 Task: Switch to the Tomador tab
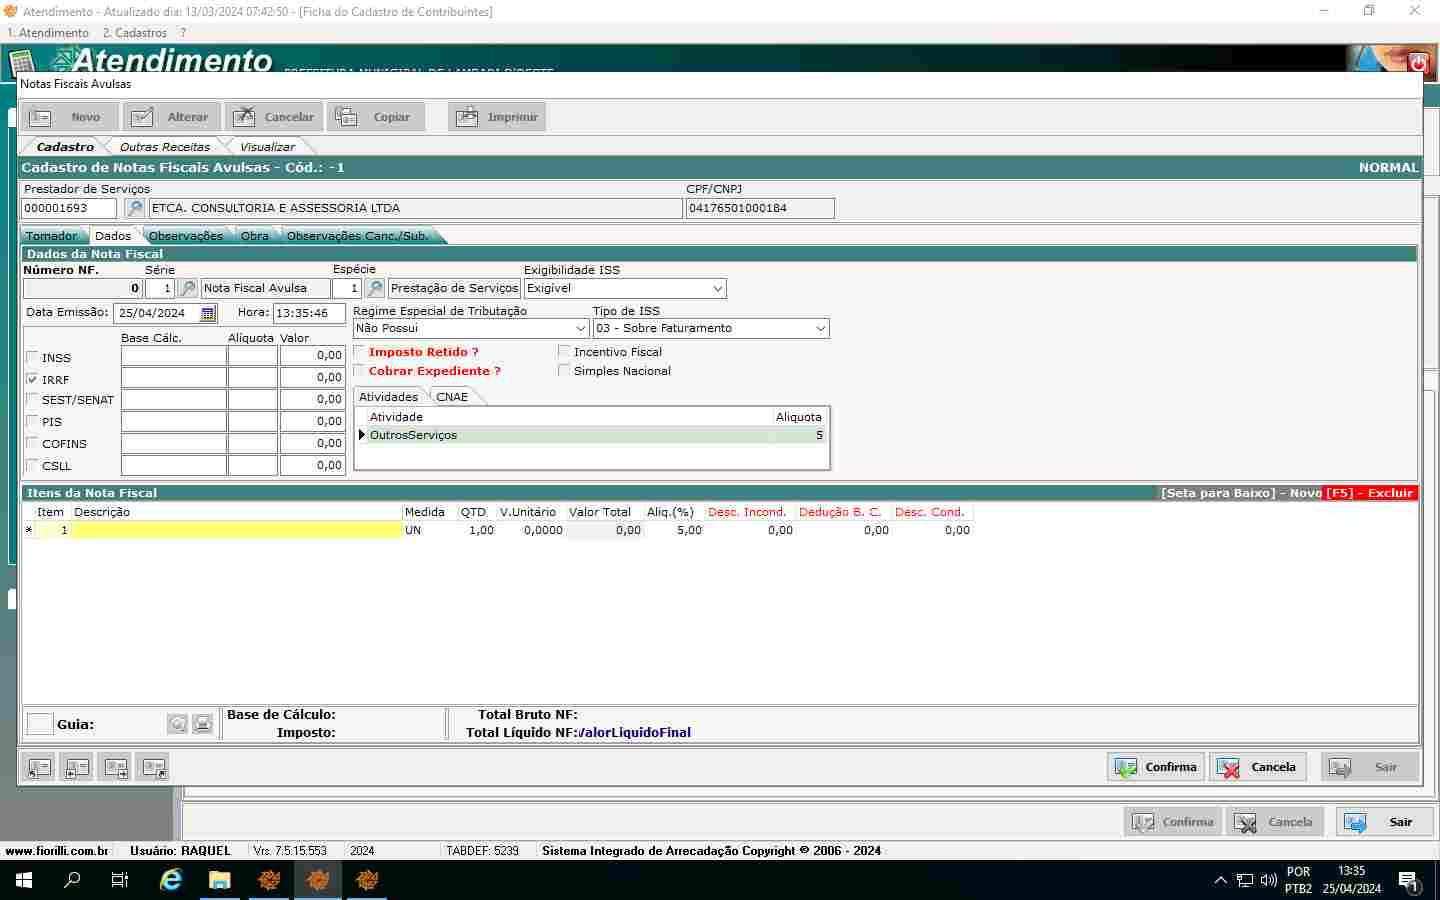(x=51, y=236)
